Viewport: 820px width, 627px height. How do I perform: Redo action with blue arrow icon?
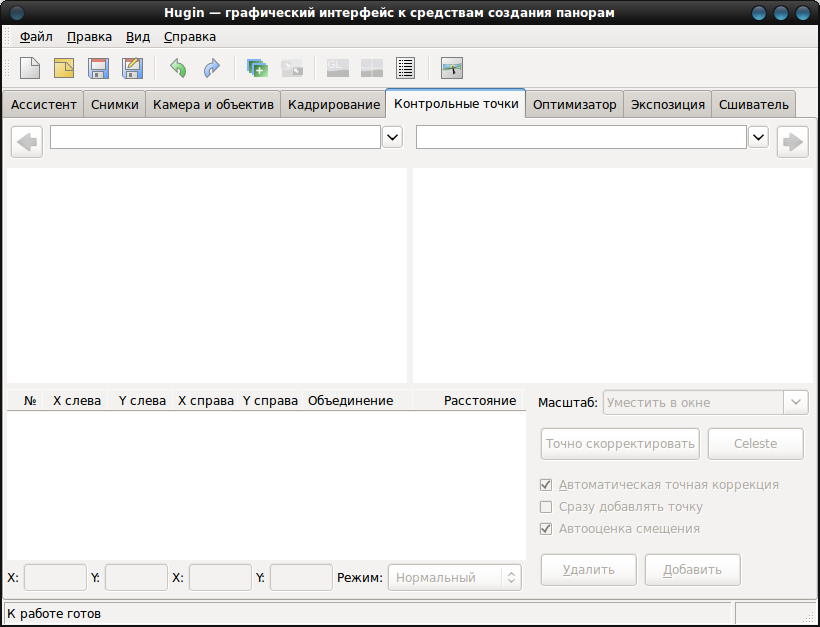point(212,68)
